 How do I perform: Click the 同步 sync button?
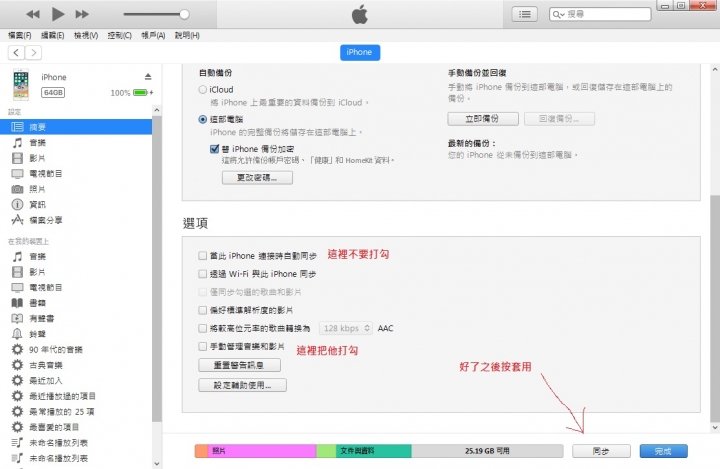point(601,451)
